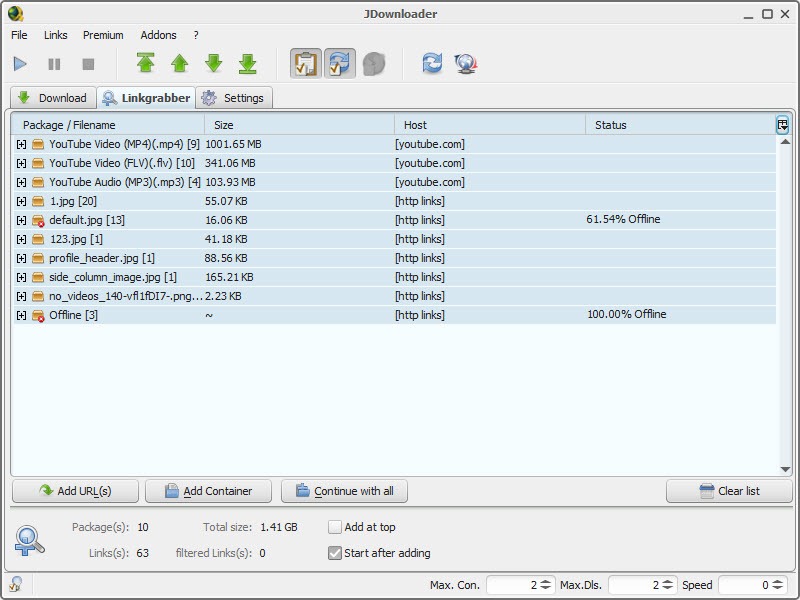Open the Addons menu
The width and height of the screenshot is (800, 600).
[x=158, y=35]
